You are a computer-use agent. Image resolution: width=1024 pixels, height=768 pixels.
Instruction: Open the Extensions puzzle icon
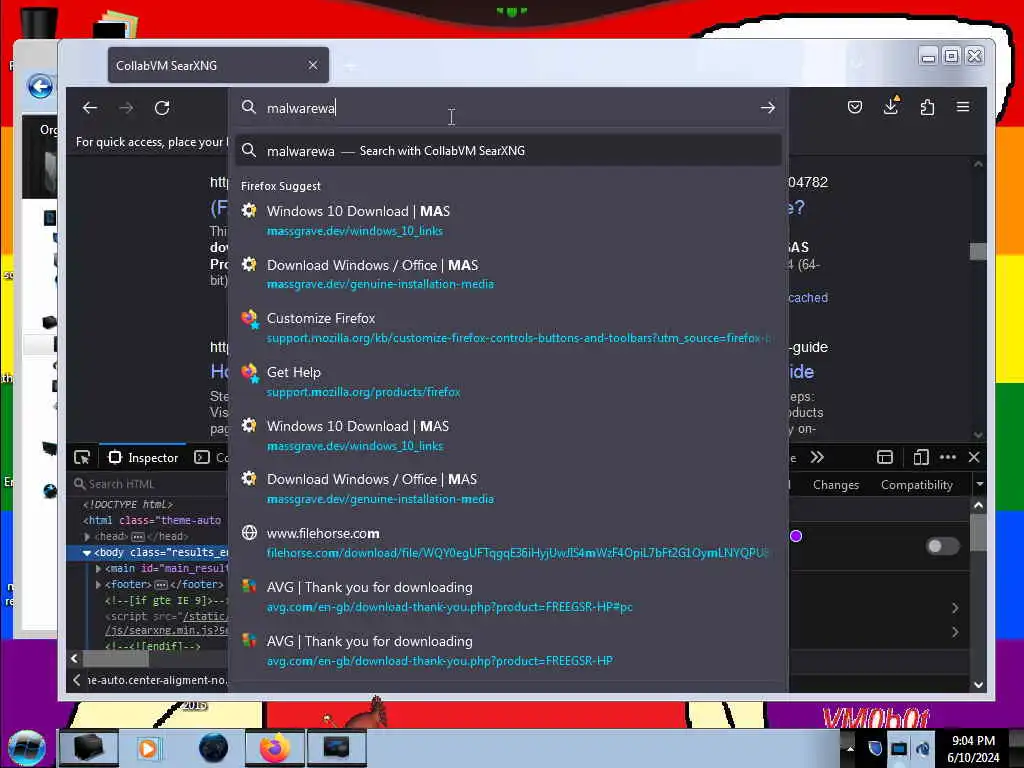(927, 107)
